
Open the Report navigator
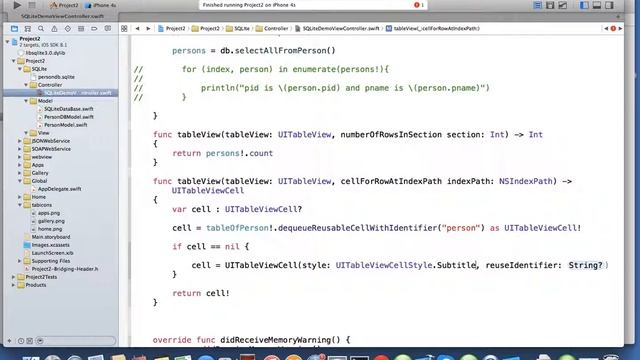click(x=108, y=29)
